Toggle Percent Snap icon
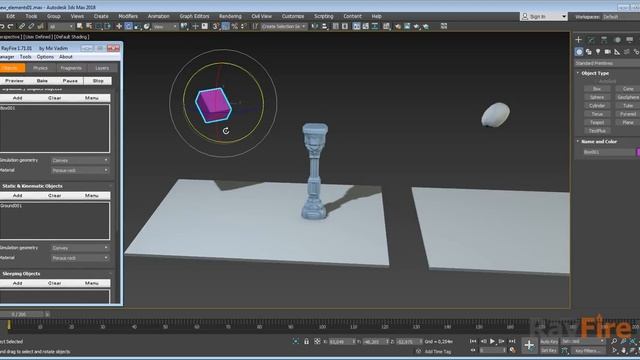 [x=235, y=26]
